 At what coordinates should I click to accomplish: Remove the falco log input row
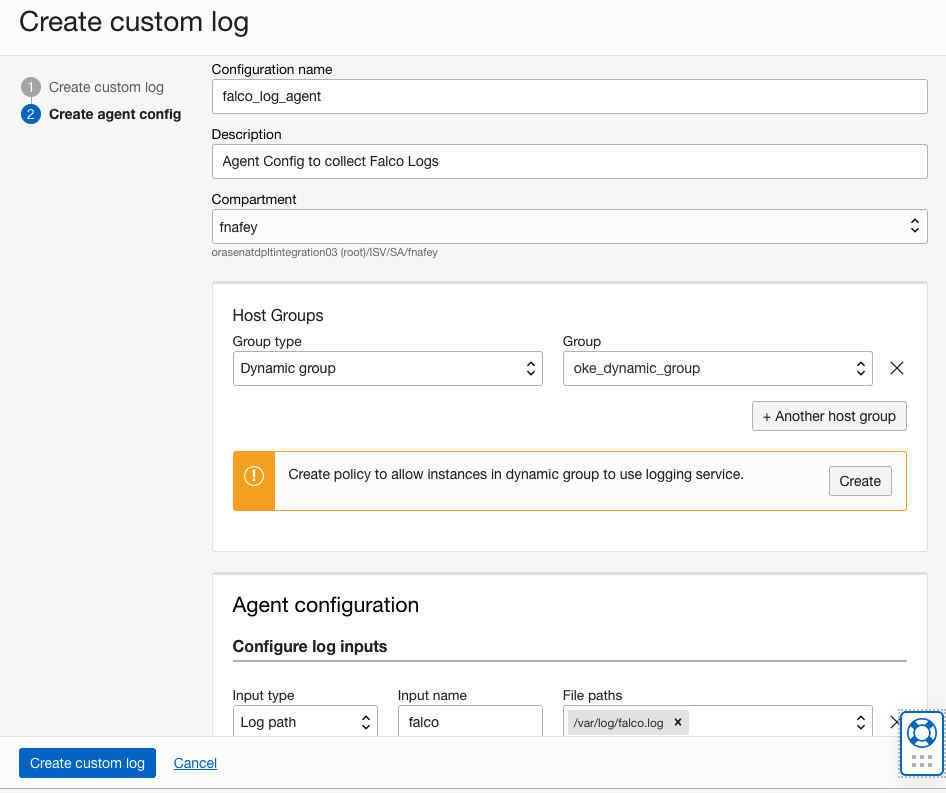click(896, 721)
